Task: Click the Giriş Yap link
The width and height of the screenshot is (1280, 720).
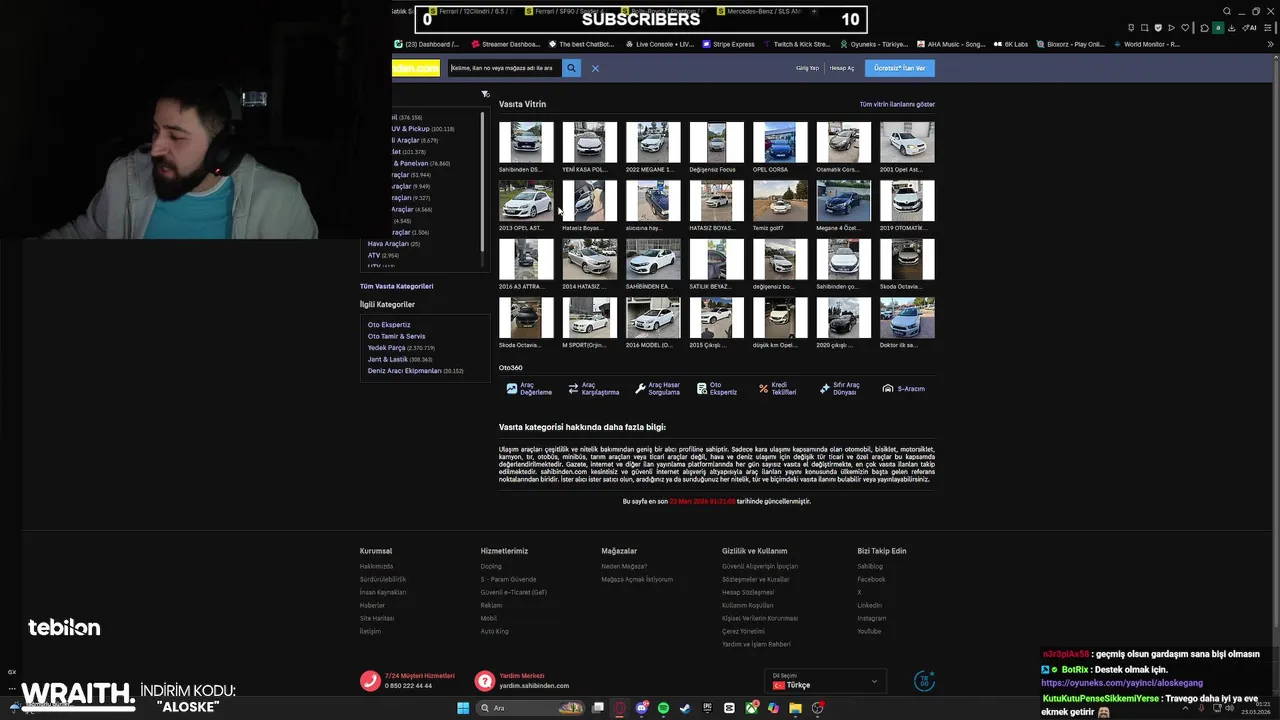Action: click(807, 68)
